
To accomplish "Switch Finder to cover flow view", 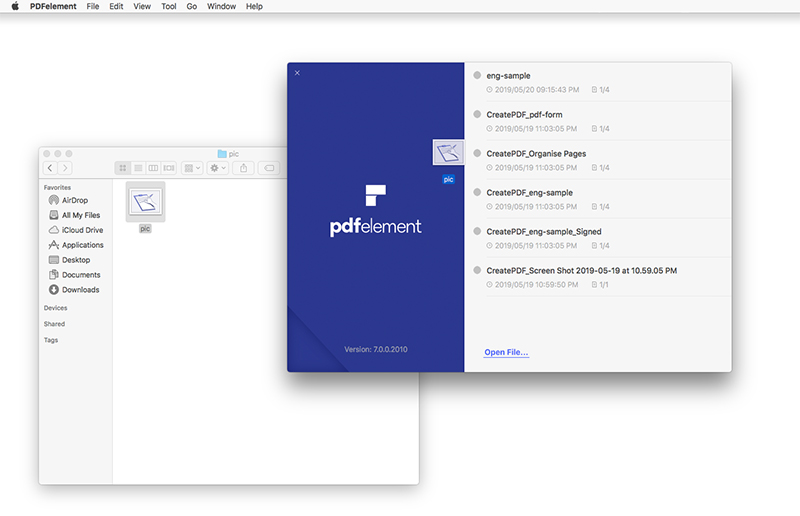I will click(x=169, y=168).
